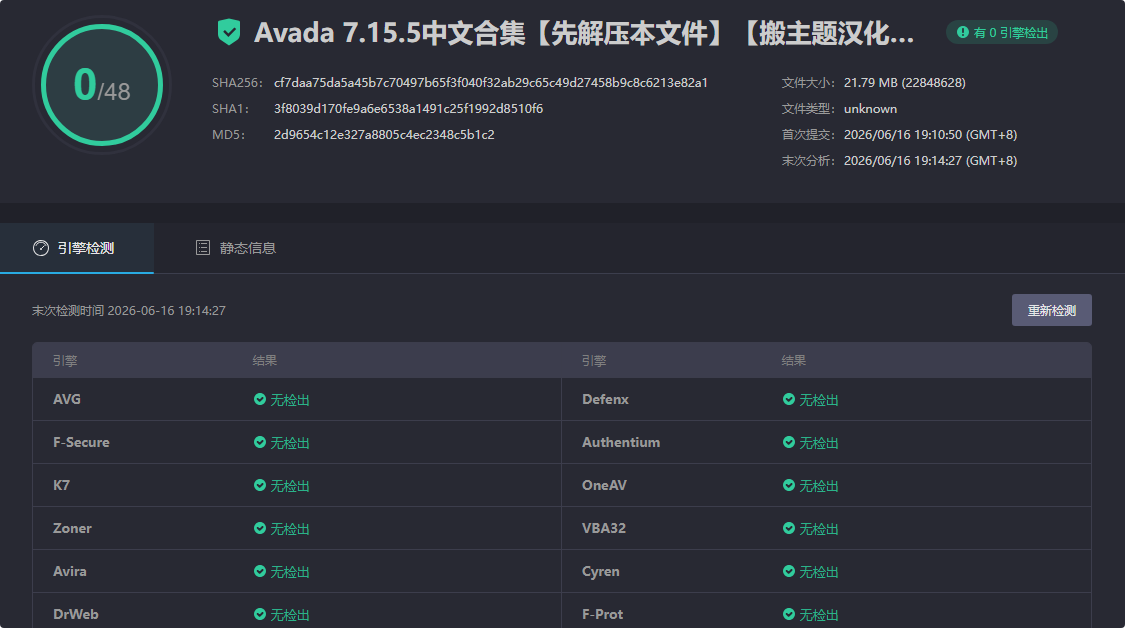Click the OneAV engine name
The width and height of the screenshot is (1125, 628).
[x=604, y=485]
